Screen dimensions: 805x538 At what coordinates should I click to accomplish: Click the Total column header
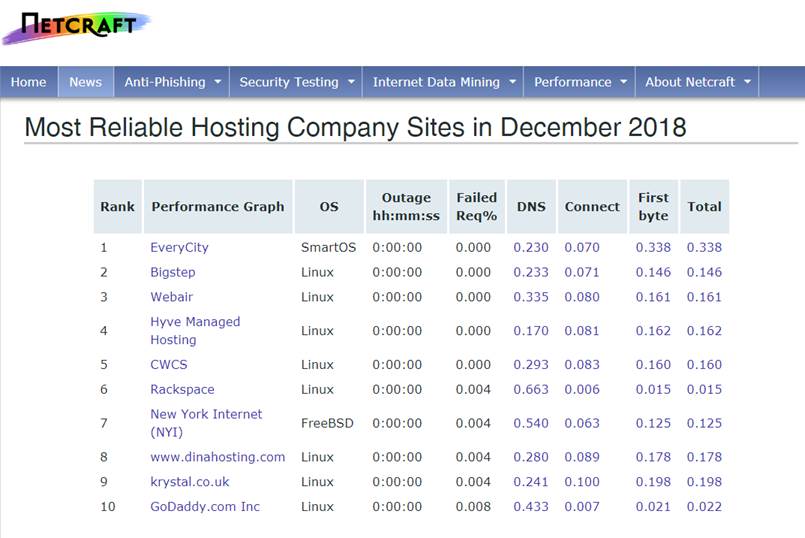click(704, 206)
